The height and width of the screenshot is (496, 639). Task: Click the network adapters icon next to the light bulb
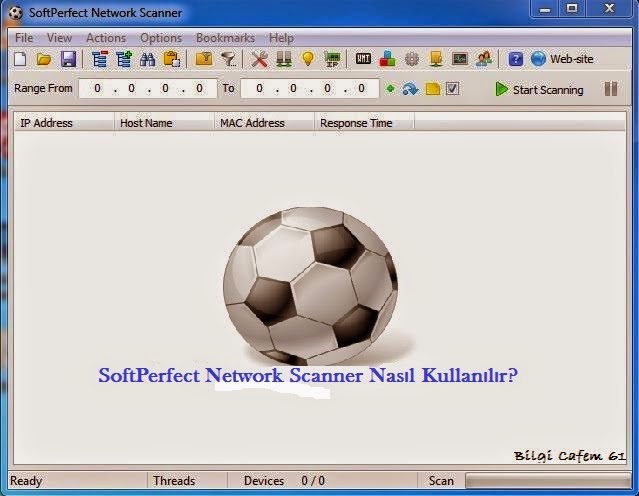point(284,59)
